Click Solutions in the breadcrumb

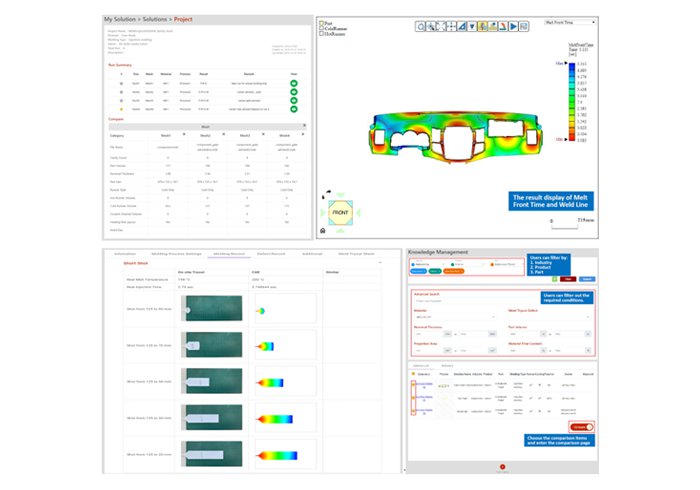click(154, 19)
